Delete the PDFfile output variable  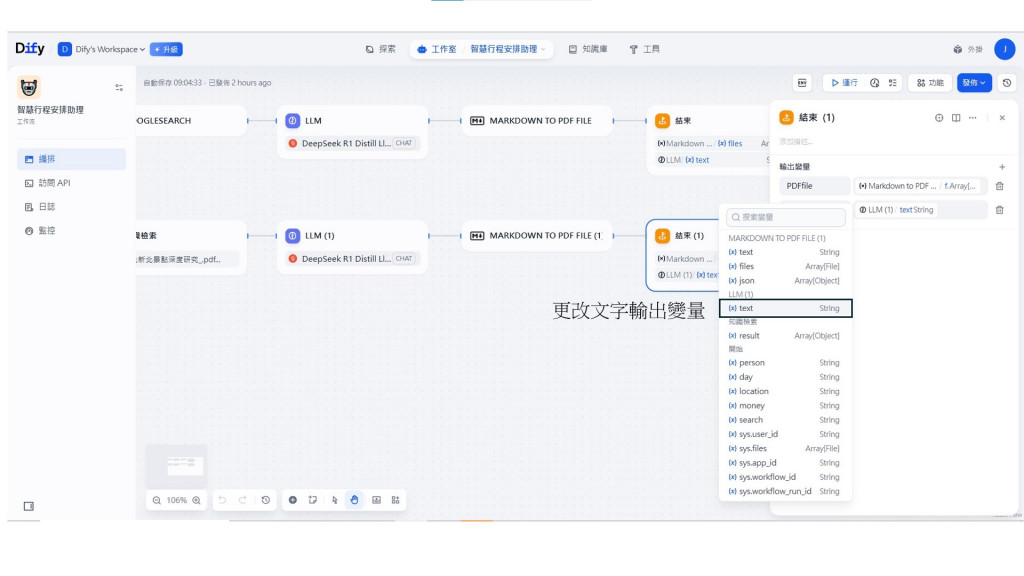pos(999,186)
